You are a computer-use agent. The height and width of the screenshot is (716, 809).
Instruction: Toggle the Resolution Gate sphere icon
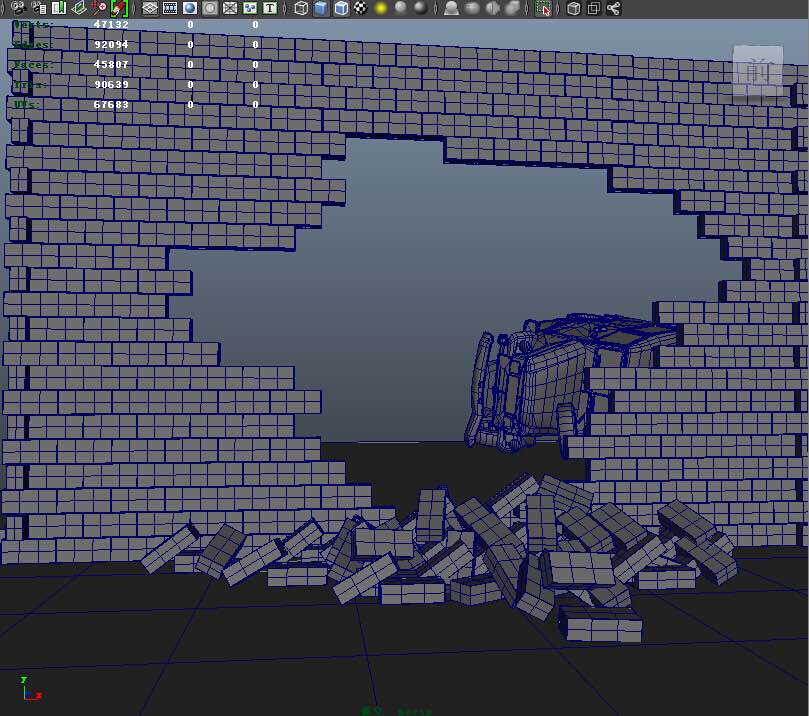point(190,8)
